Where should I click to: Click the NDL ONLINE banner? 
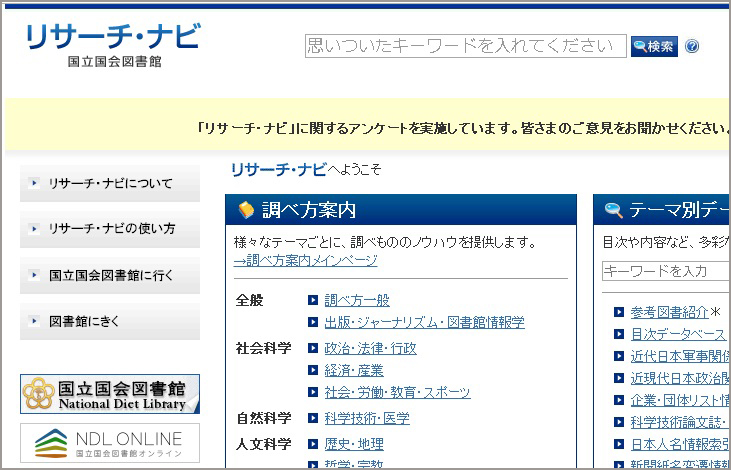[110, 443]
